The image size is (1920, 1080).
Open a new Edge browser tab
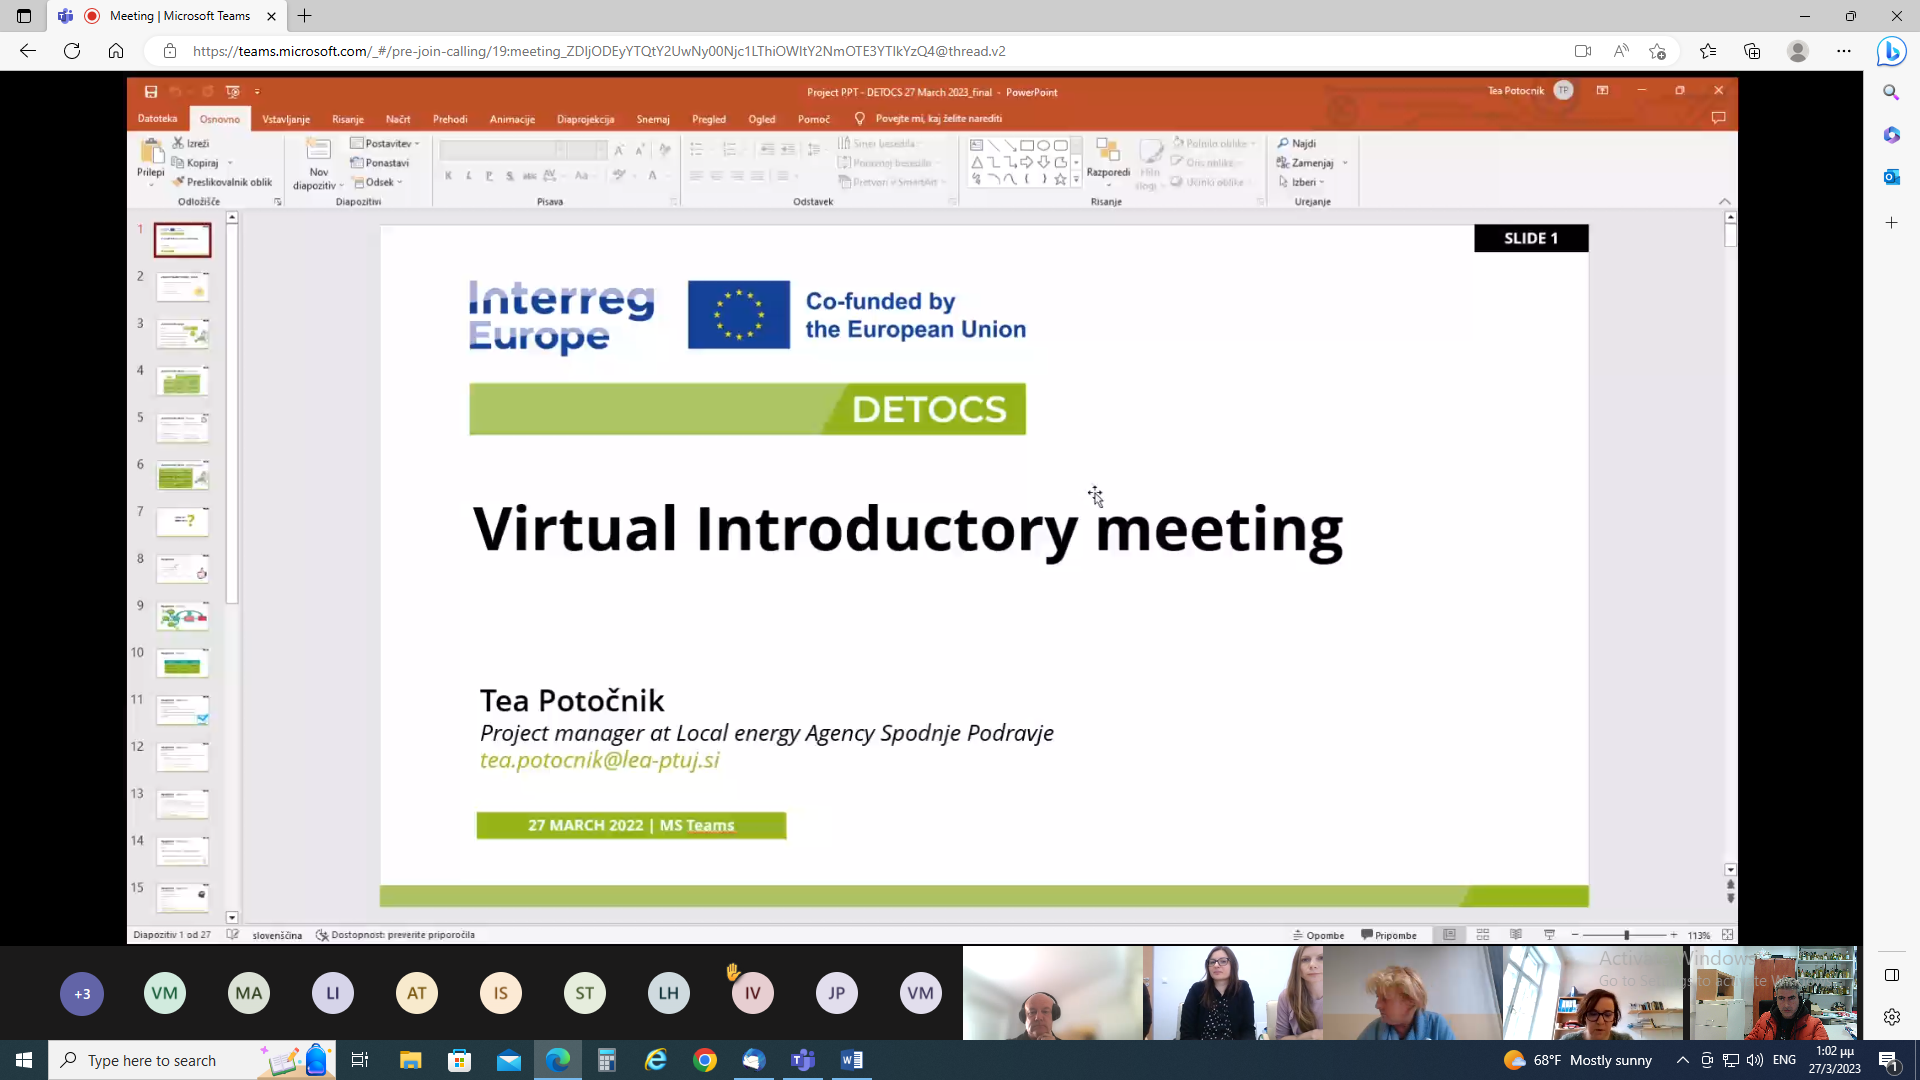point(305,16)
